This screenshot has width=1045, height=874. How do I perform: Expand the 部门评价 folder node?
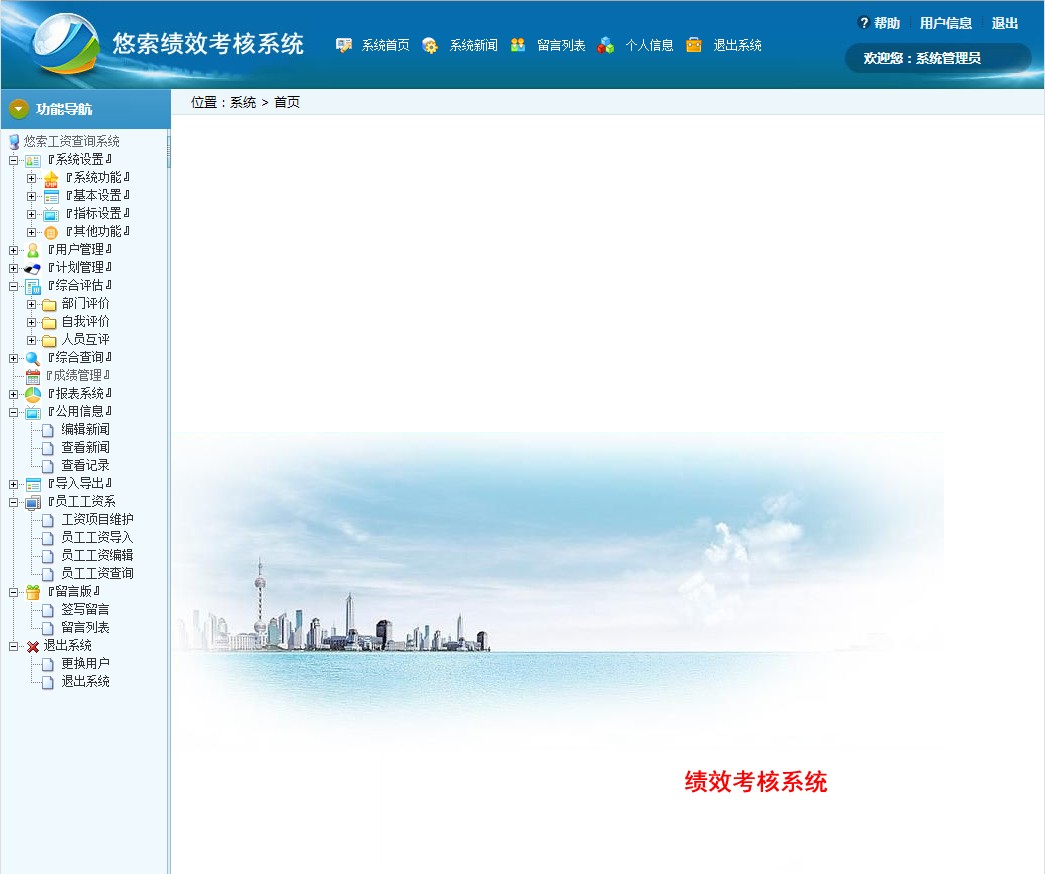point(31,304)
